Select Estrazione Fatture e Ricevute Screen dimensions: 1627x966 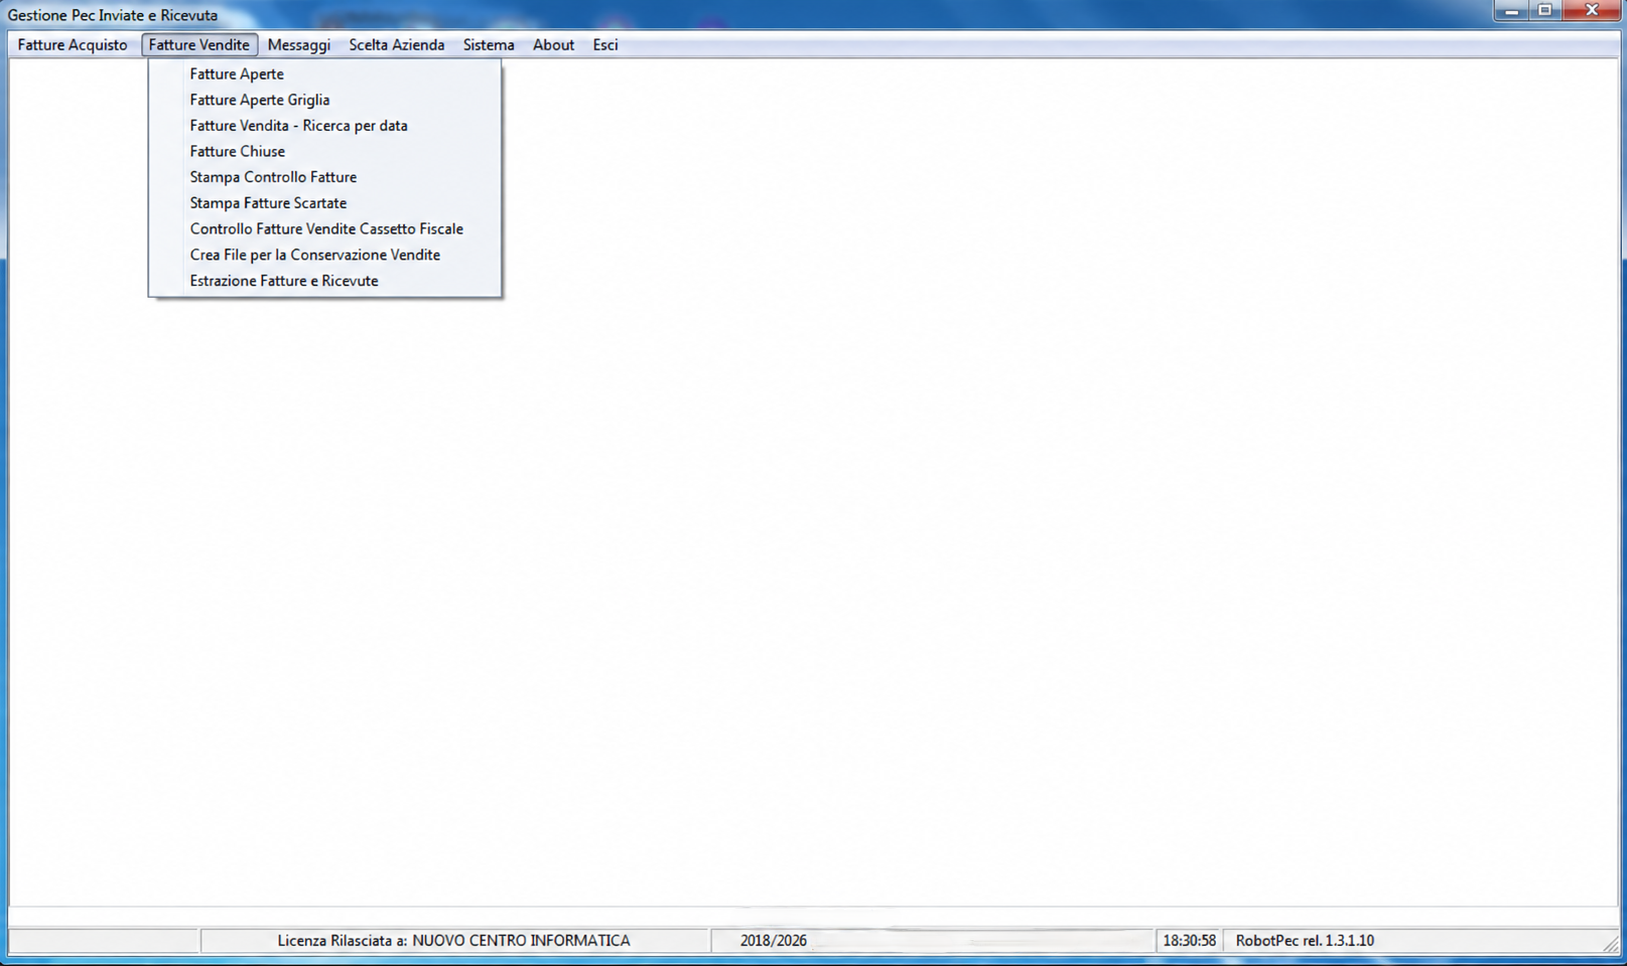pyautogui.click(x=325, y=281)
